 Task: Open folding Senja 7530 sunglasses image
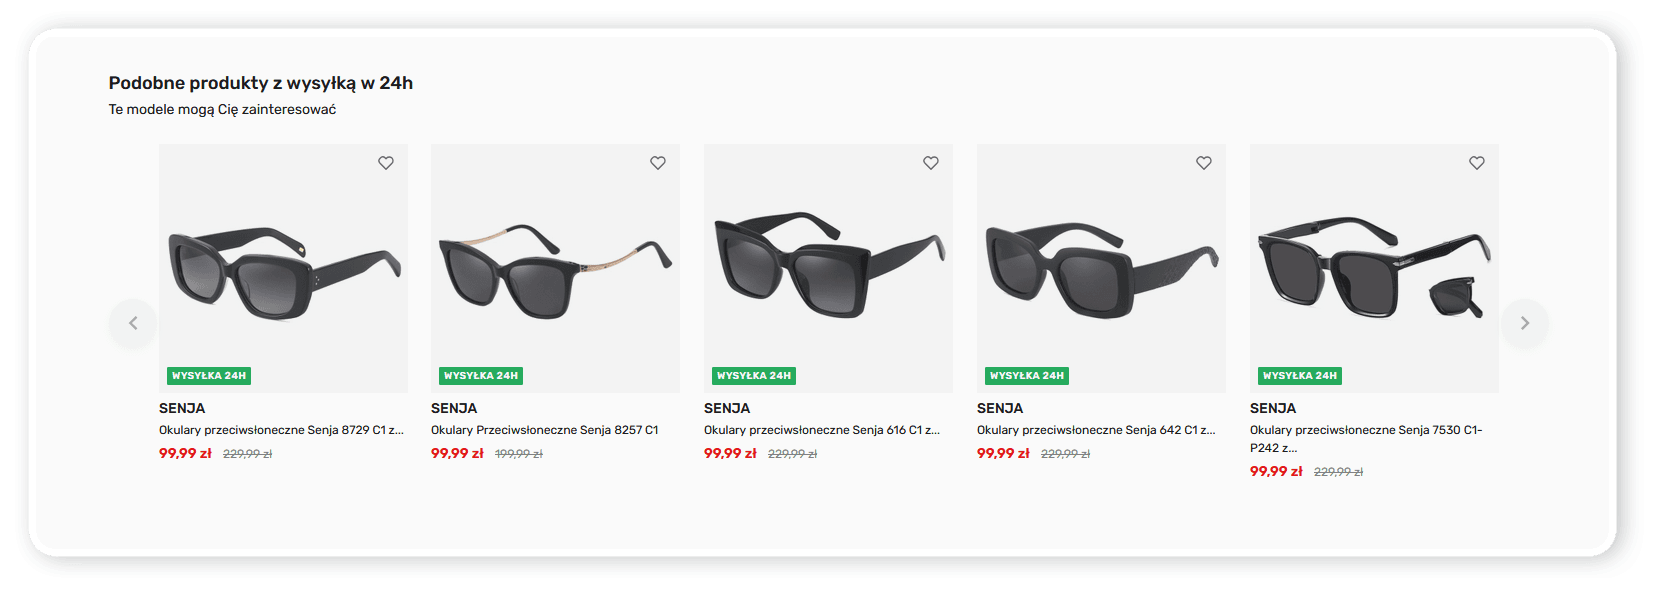pyautogui.click(x=1374, y=270)
